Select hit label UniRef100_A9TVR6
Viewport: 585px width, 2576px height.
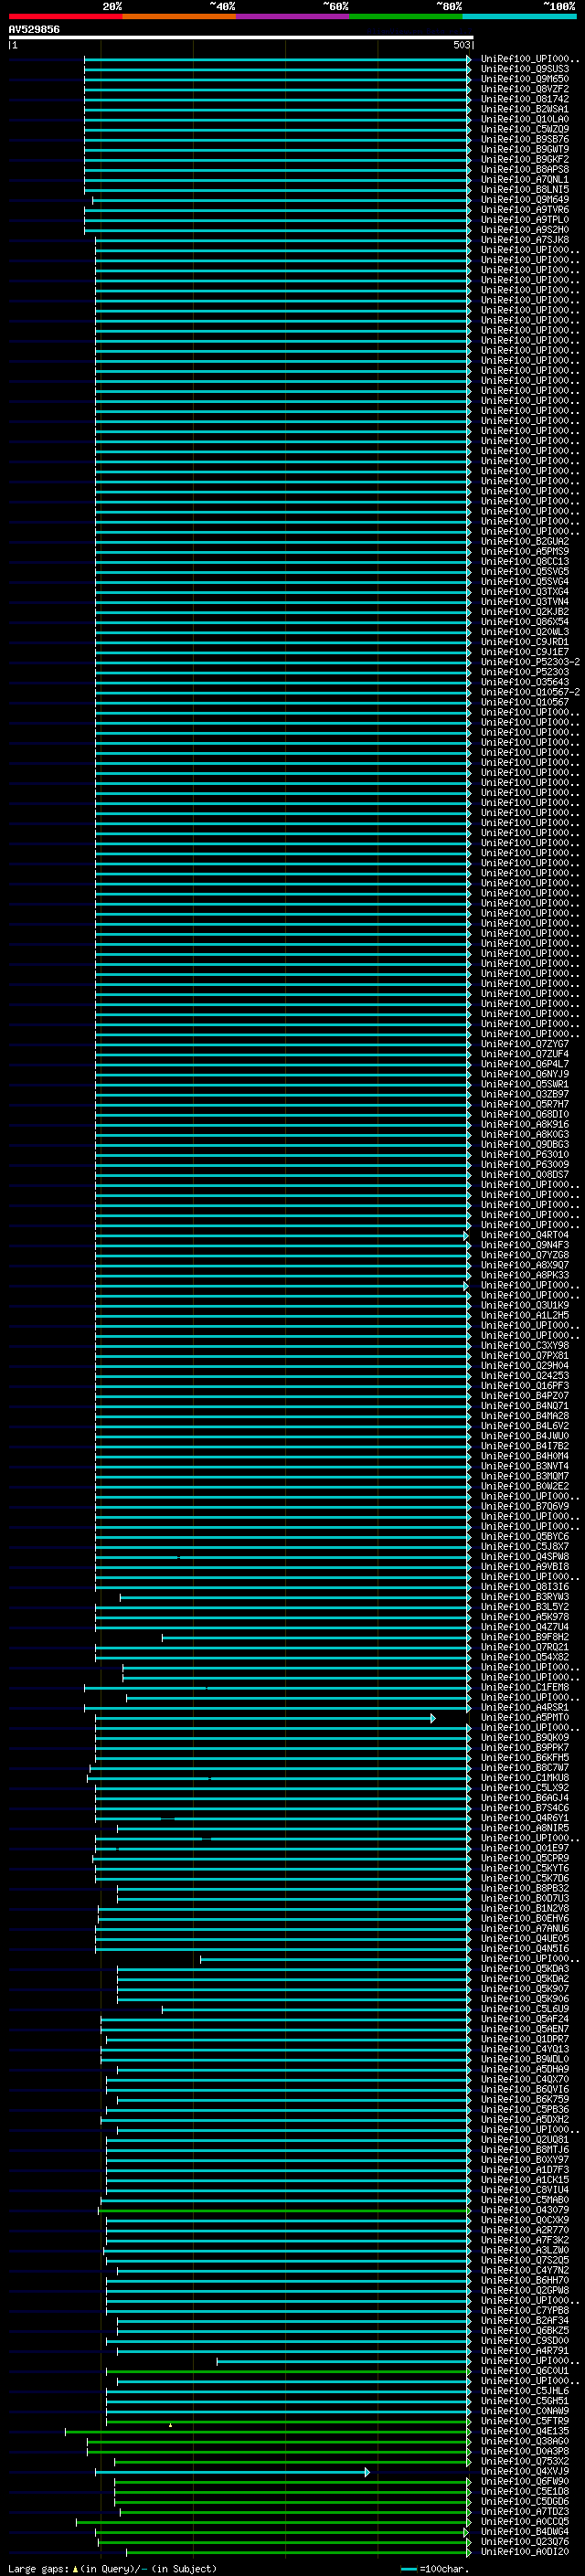[x=524, y=209]
